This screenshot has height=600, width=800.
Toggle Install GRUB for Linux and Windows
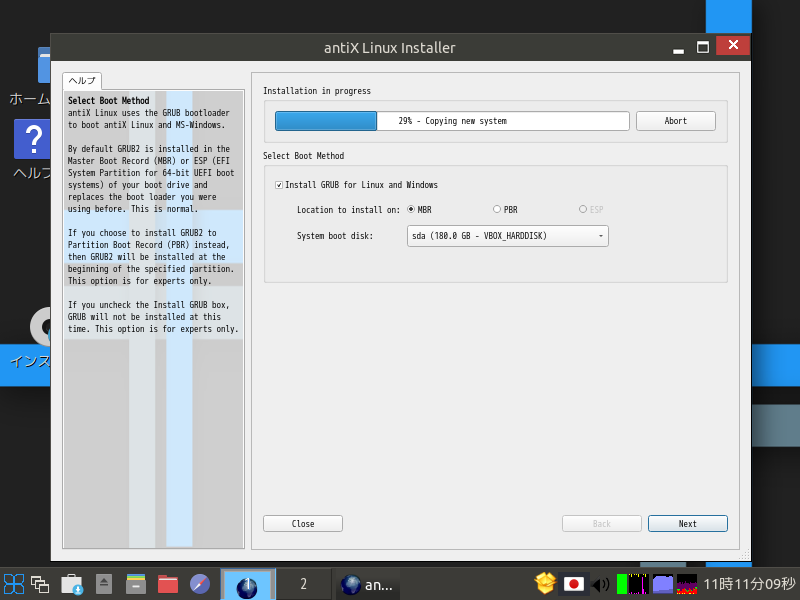point(356,185)
